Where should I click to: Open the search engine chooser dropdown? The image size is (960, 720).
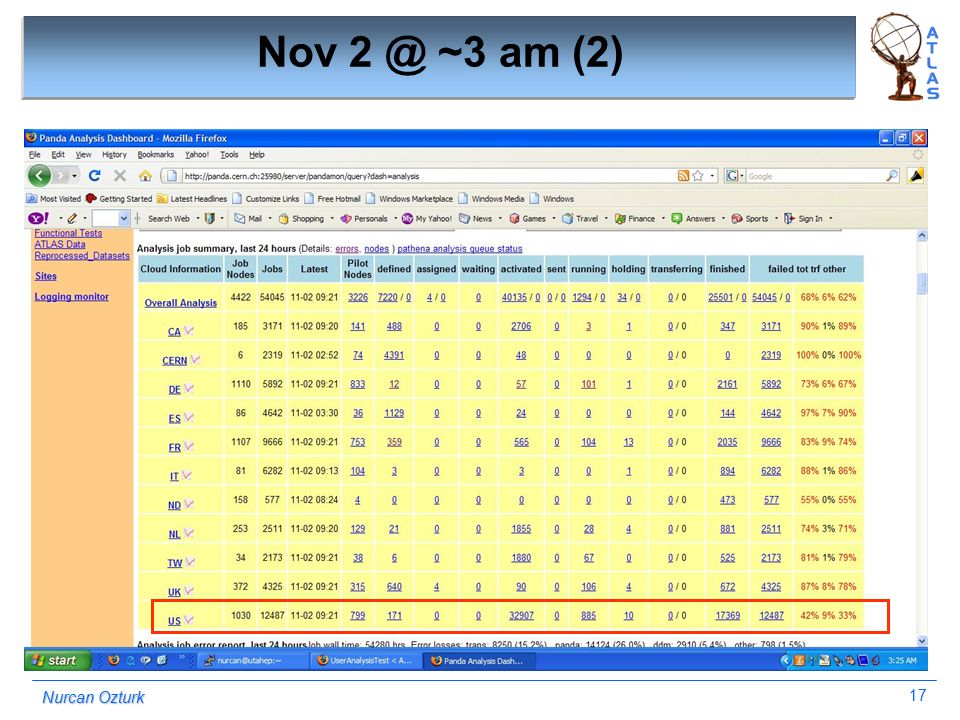pyautogui.click(x=741, y=176)
